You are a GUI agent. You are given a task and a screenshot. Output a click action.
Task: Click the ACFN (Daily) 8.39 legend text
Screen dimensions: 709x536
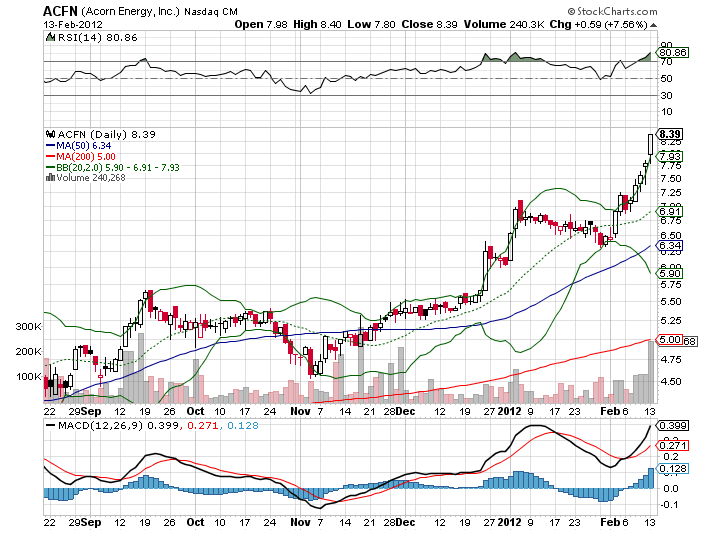pos(107,134)
